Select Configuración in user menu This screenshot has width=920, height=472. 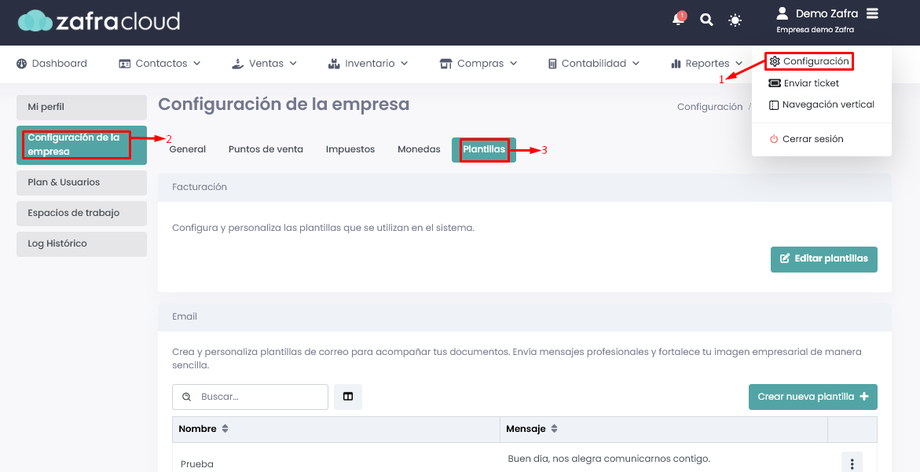click(x=809, y=61)
